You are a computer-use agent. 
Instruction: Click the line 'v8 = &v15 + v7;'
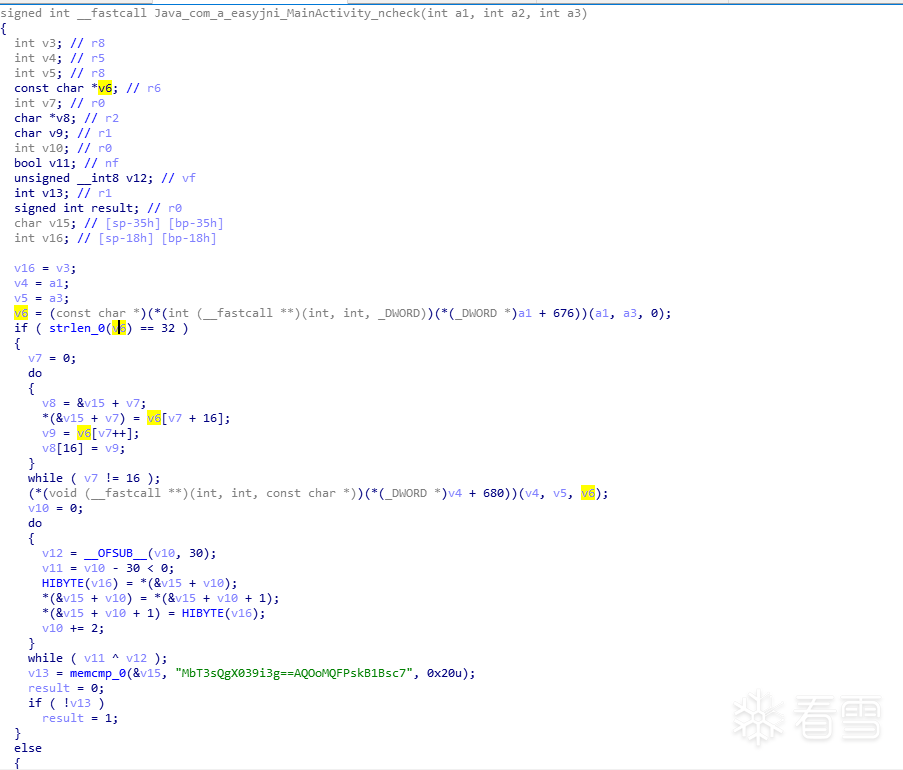click(x=94, y=403)
